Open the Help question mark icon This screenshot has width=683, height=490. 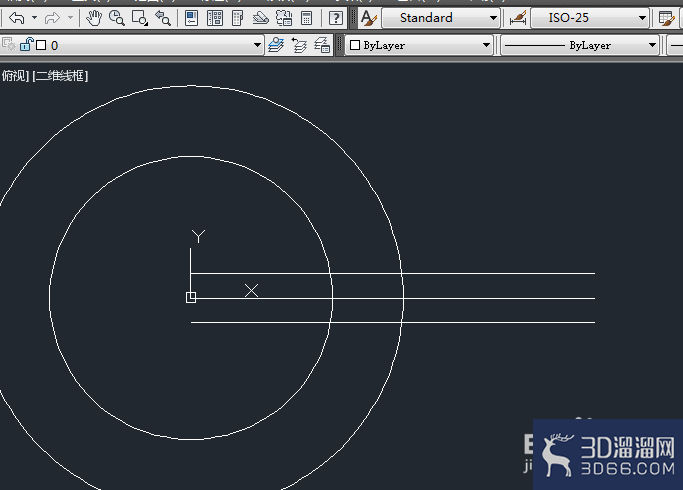tap(335, 18)
